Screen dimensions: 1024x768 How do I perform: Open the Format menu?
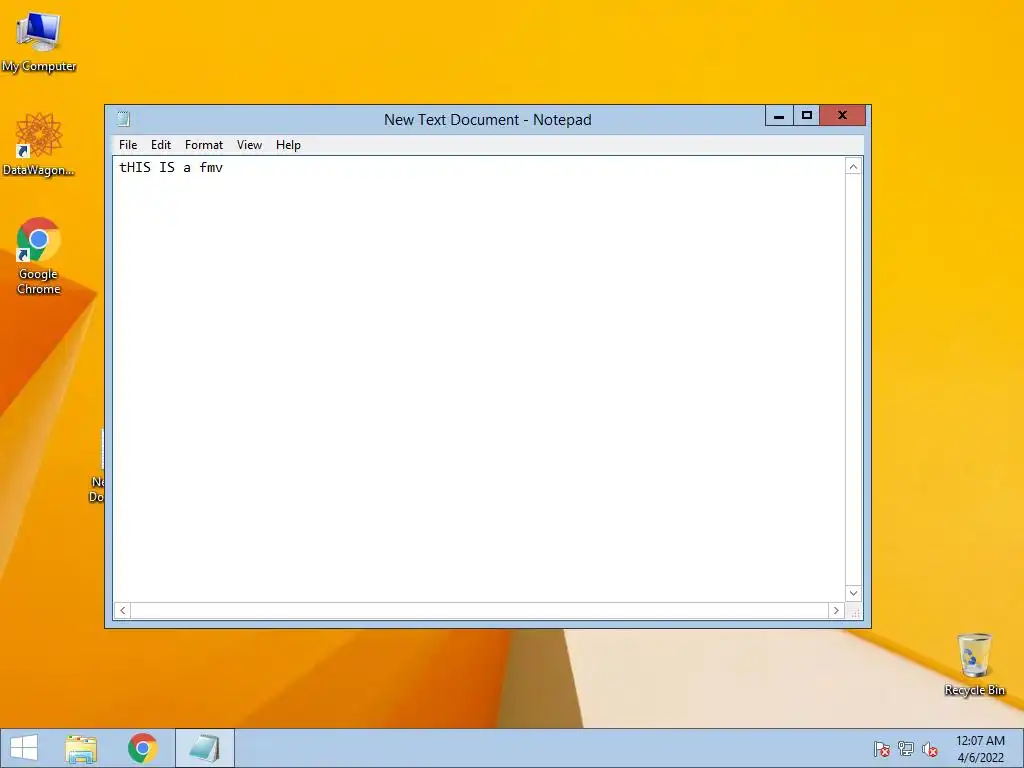coord(204,145)
